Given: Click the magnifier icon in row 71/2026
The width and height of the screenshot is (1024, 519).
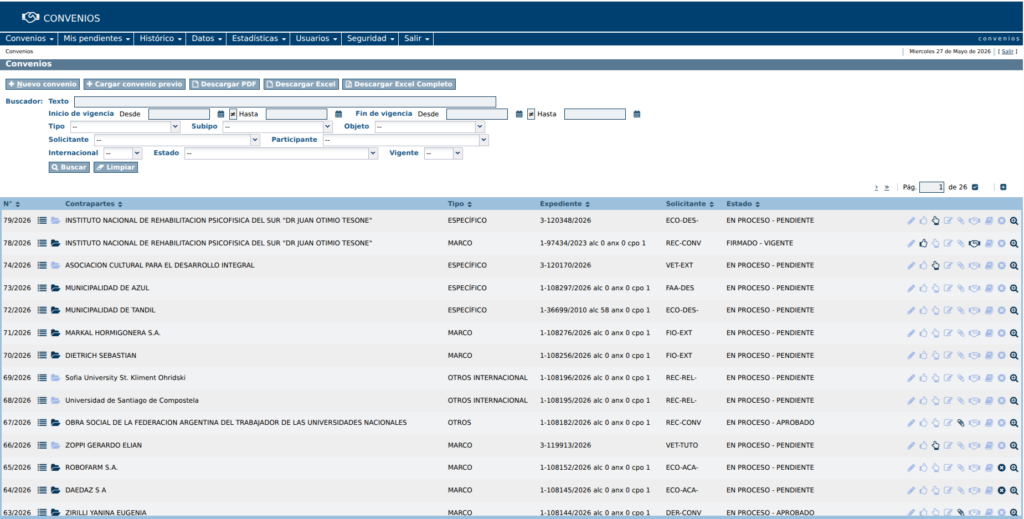Looking at the screenshot, I should 1014,333.
